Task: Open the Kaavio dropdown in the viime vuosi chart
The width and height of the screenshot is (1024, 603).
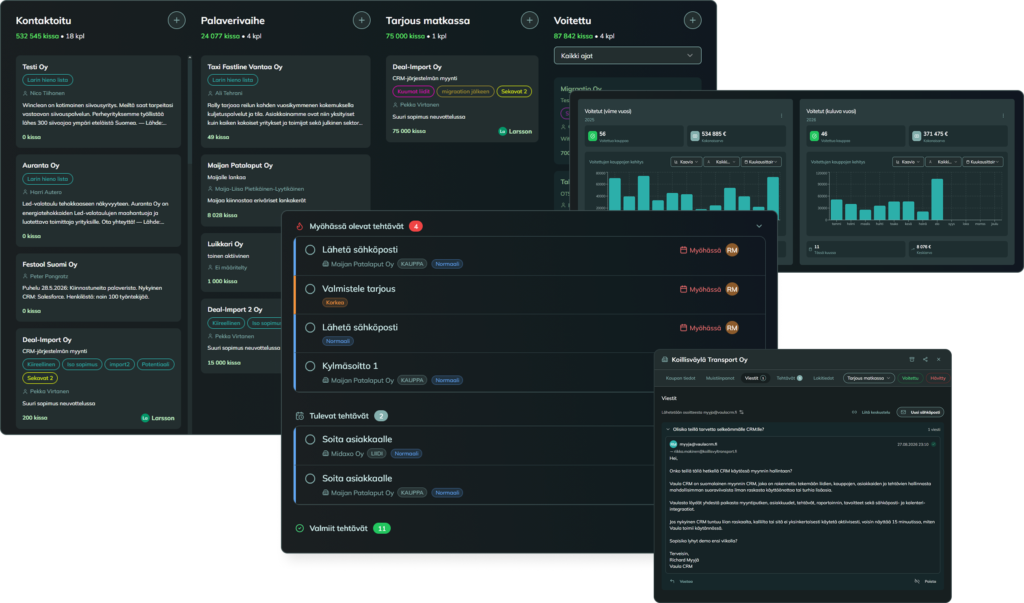Action: point(686,162)
